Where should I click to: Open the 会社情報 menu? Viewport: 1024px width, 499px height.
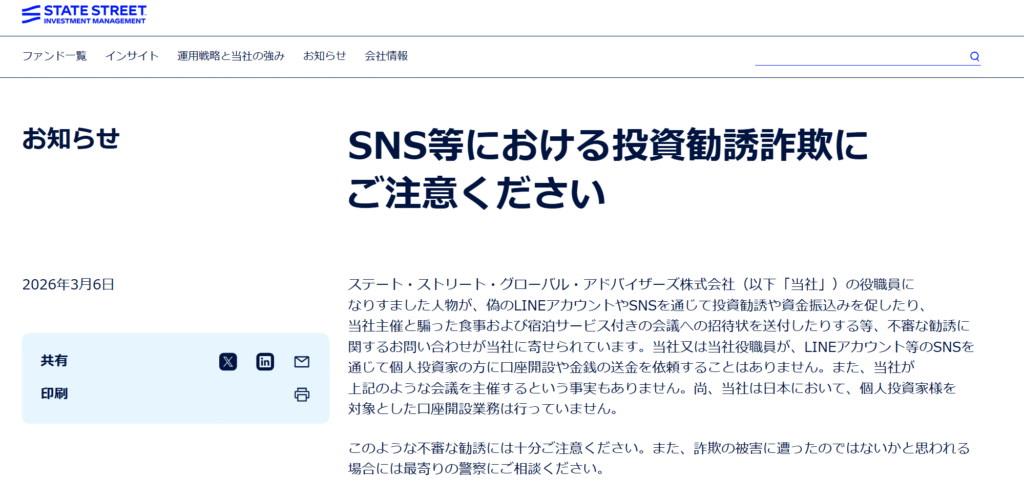click(x=386, y=56)
